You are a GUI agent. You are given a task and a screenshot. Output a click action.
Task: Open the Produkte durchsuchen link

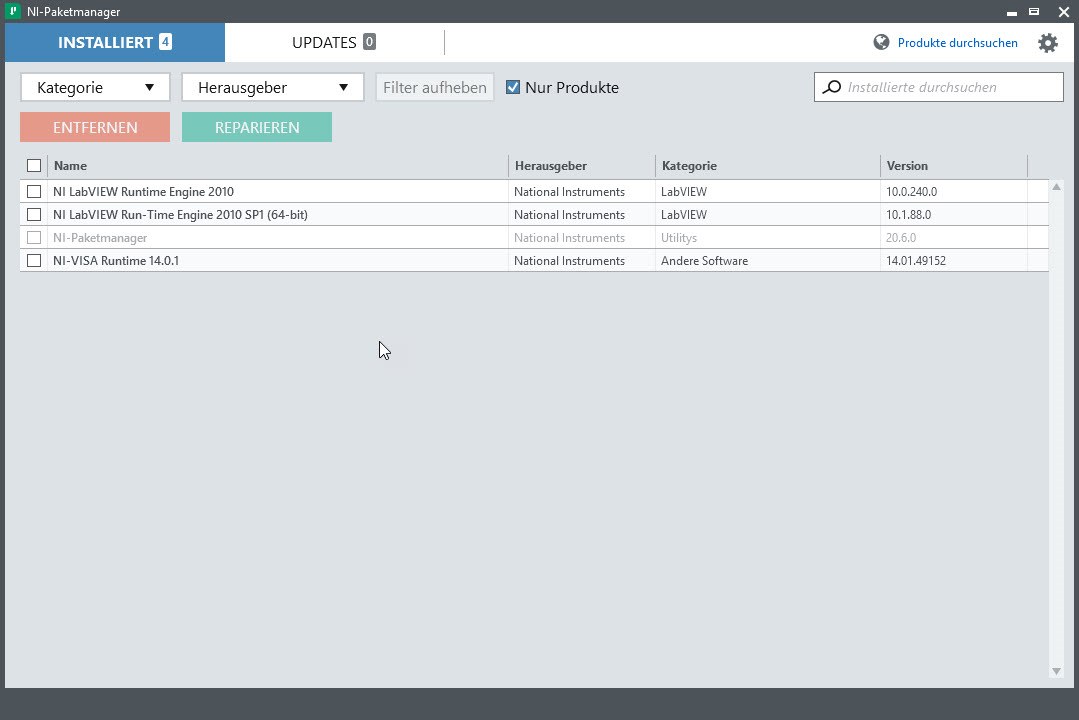click(x=957, y=43)
